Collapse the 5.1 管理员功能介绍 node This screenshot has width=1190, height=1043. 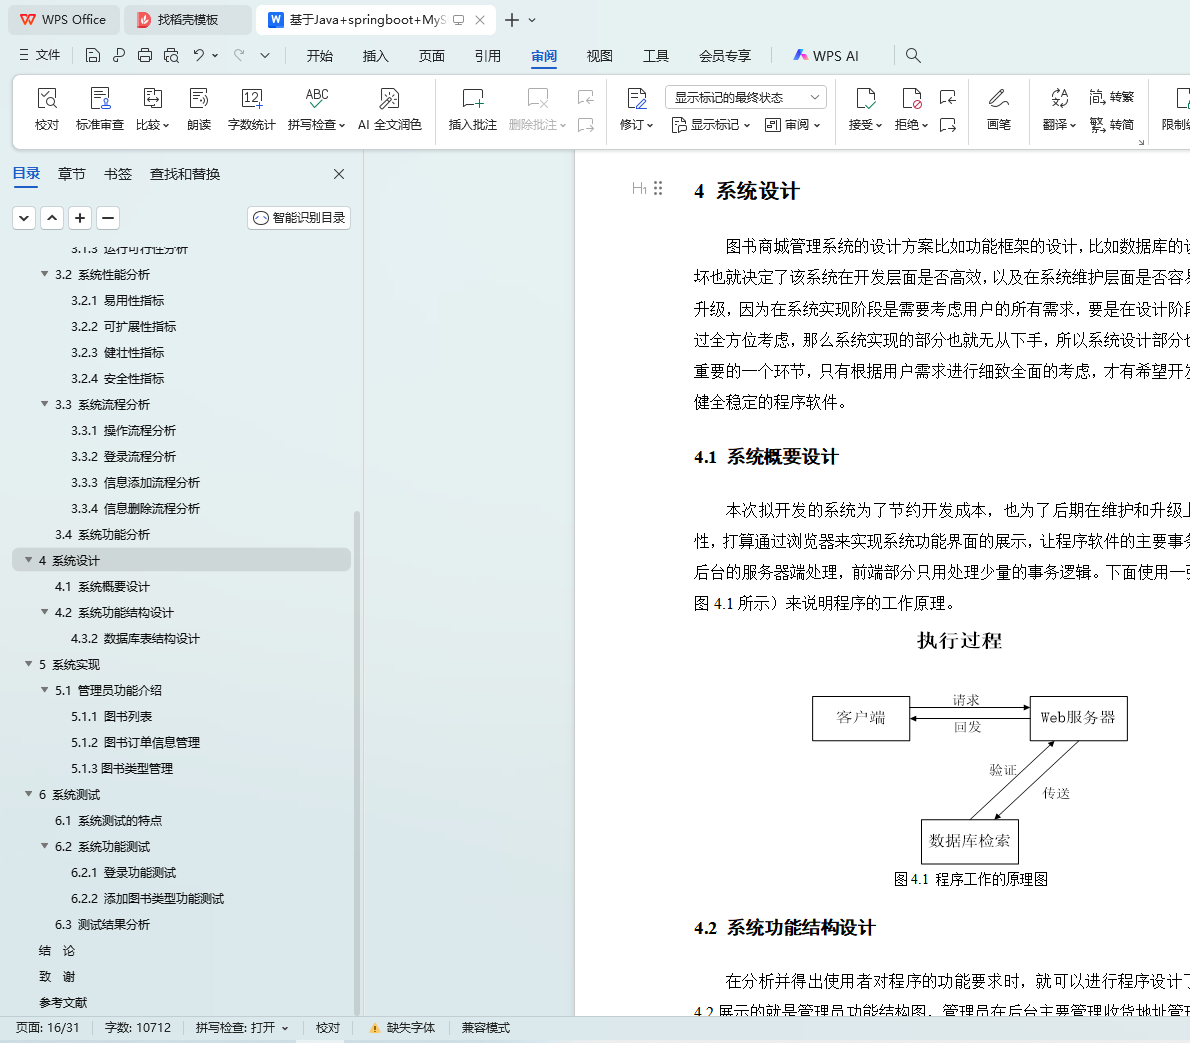(45, 690)
